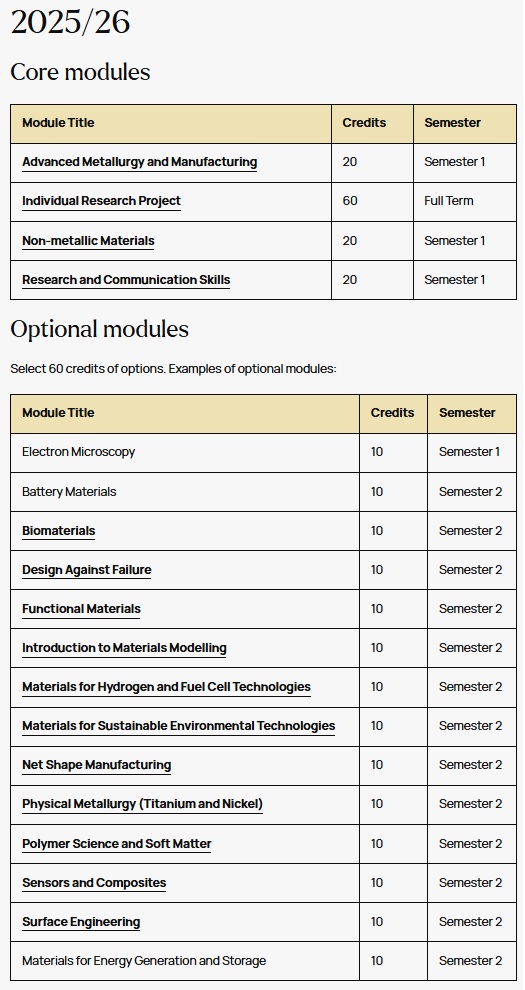Screen dimensions: 525x990
Task: Click the Design Against Failure link
Action: tap(86, 570)
